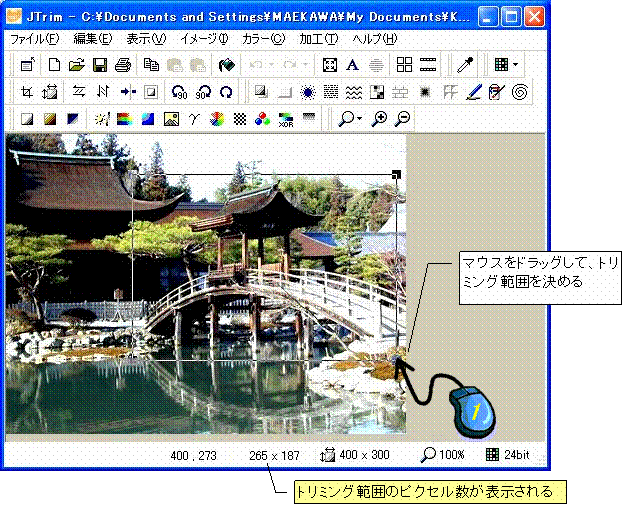The image size is (623, 505).
Task: Click the XOR color operation icon
Action: (x=285, y=119)
